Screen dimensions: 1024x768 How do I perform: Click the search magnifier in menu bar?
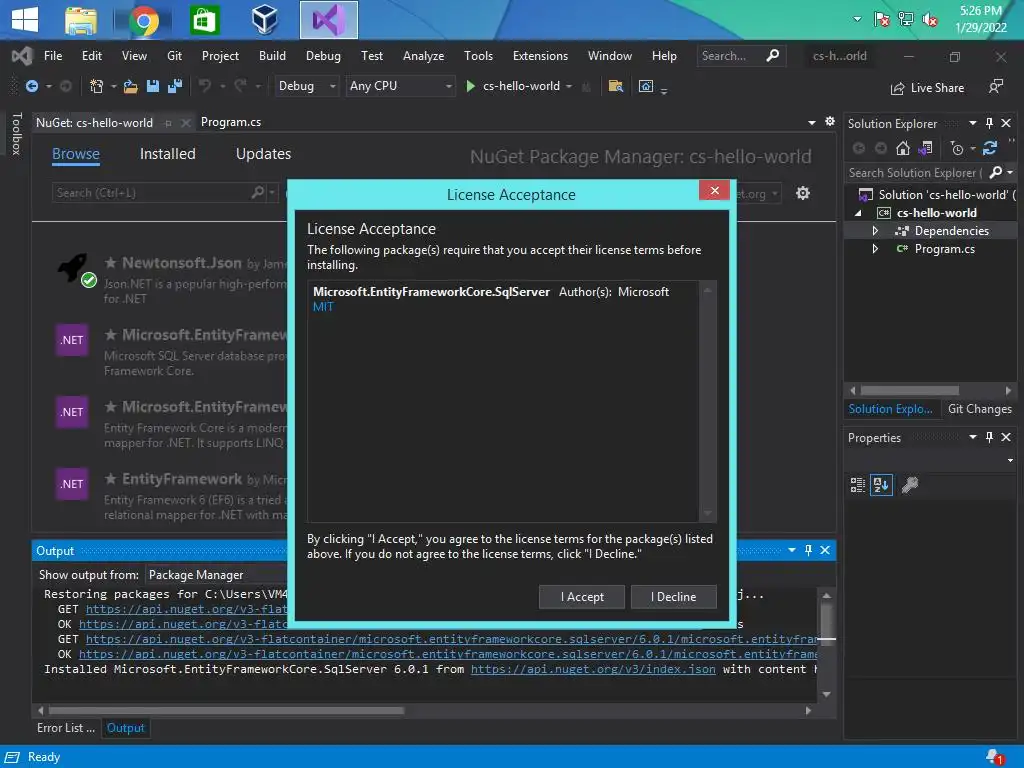[x=773, y=56]
